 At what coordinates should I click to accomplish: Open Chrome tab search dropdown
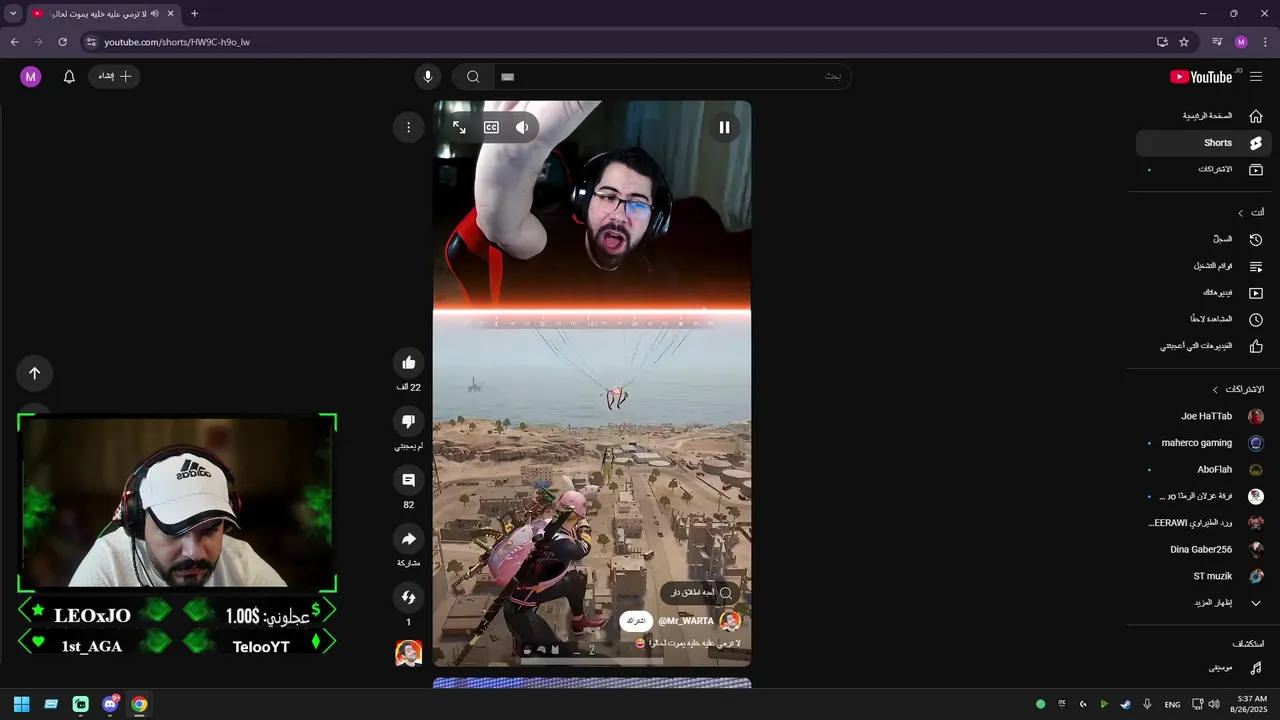point(13,14)
